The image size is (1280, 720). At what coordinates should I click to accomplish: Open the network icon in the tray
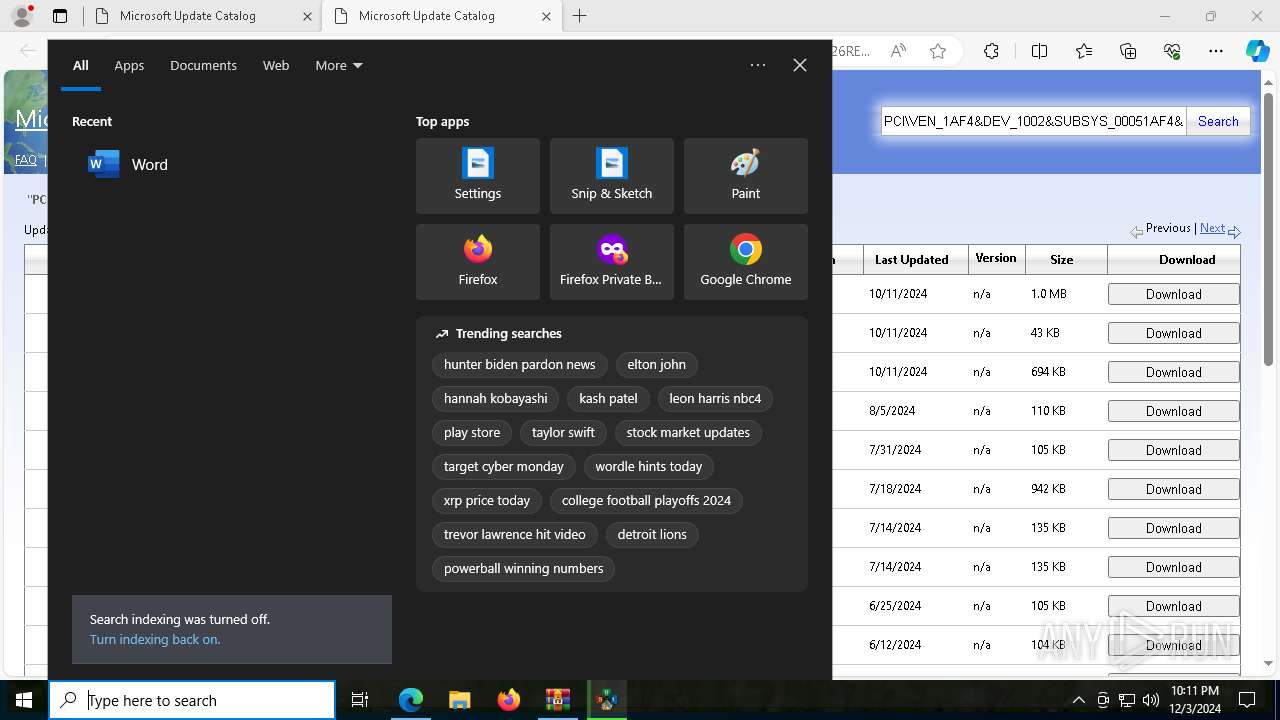pos(1127,700)
